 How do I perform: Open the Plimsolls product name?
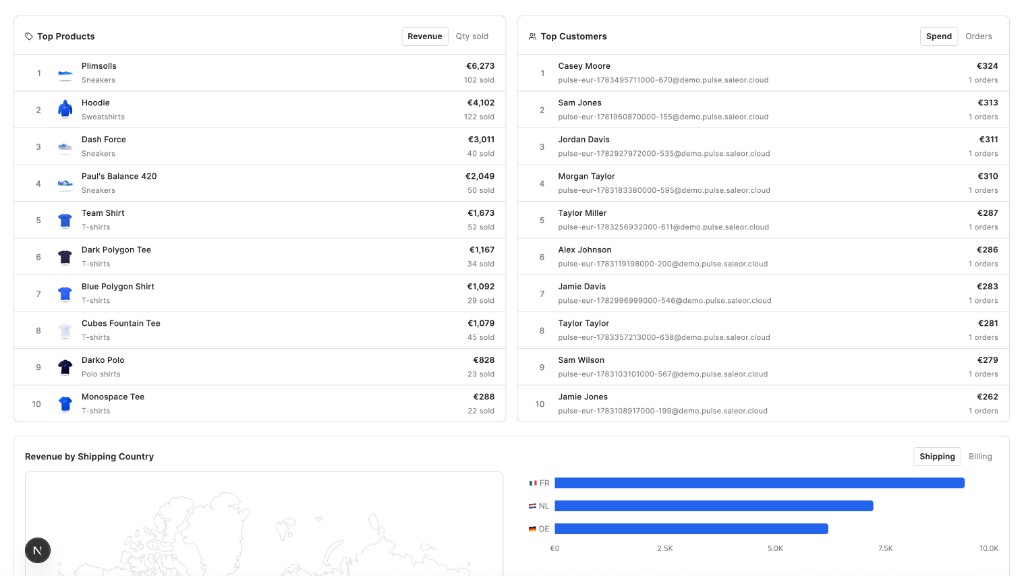pyautogui.click(x=99, y=66)
